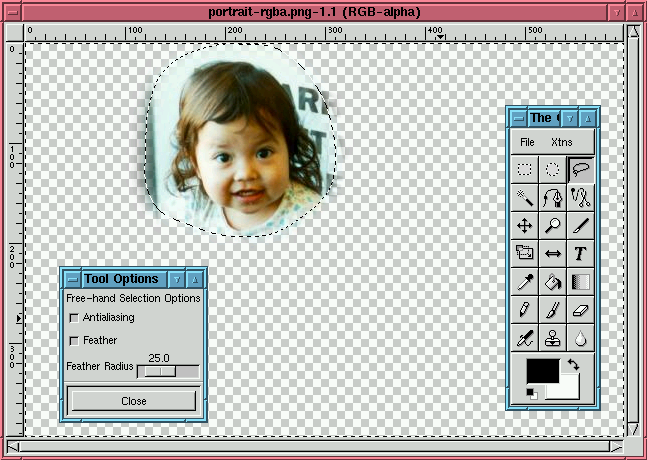
Task: Select the Eraser tool
Action: click(x=581, y=310)
